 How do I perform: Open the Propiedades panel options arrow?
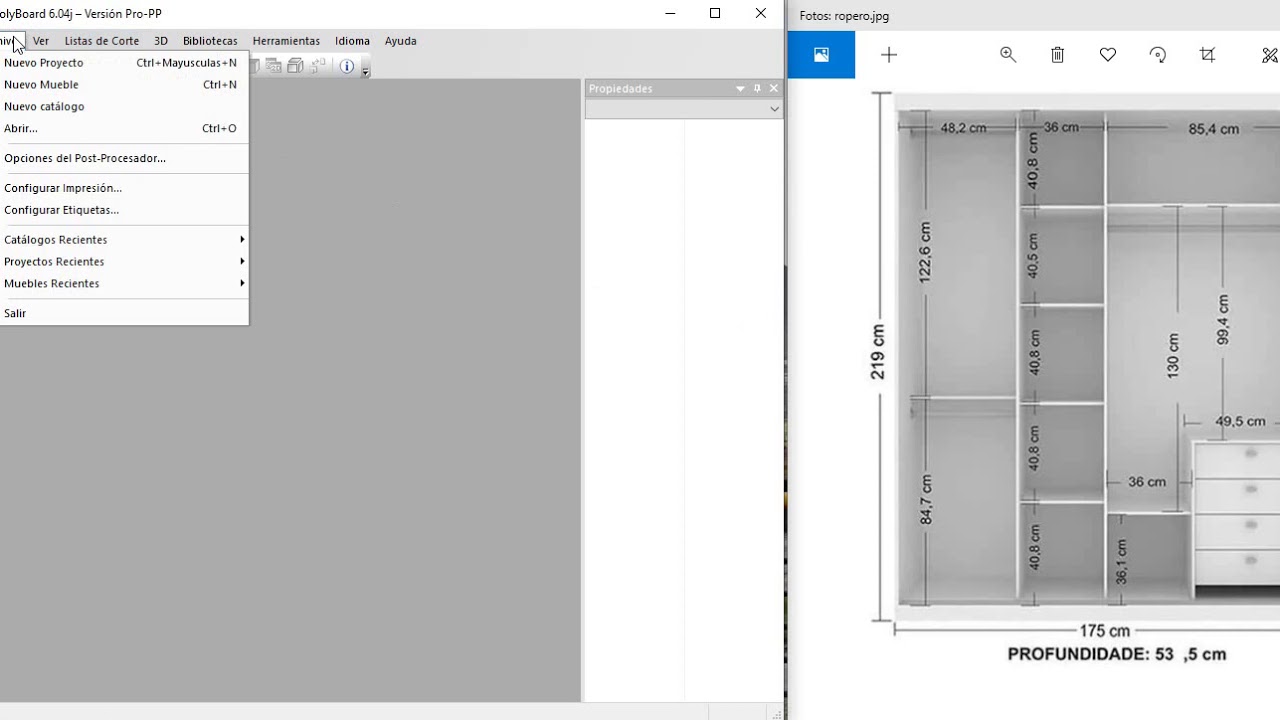(x=740, y=88)
